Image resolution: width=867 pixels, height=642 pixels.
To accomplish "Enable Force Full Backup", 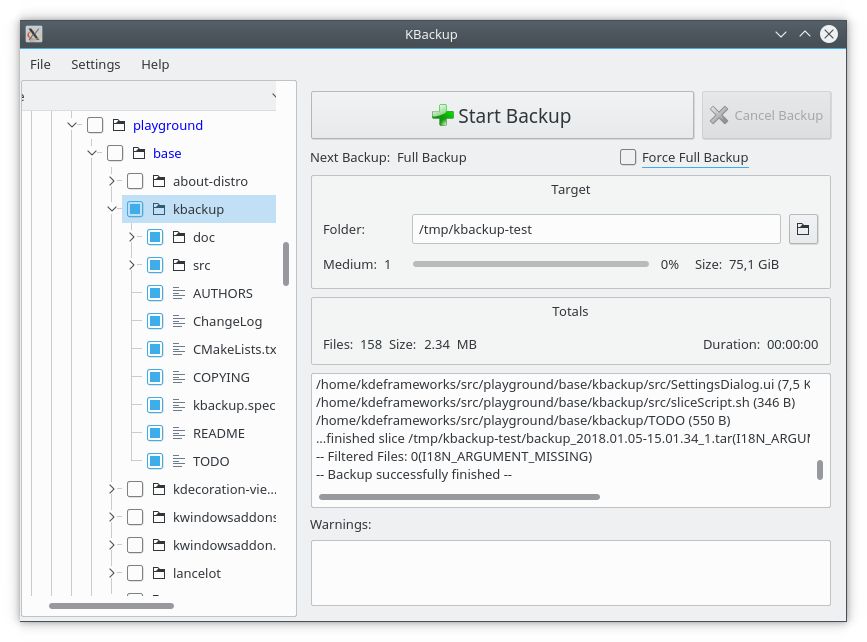I will [628, 157].
